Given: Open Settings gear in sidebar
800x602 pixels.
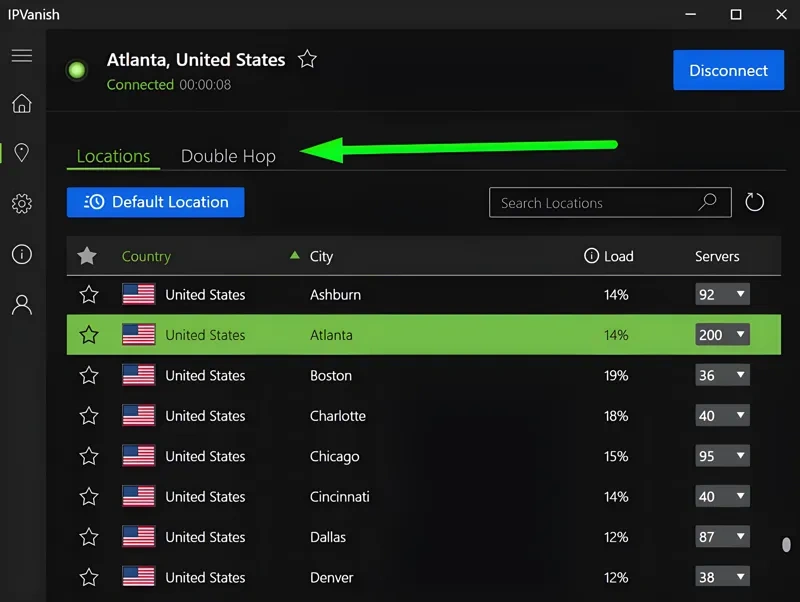Looking at the screenshot, I should tap(22, 204).
